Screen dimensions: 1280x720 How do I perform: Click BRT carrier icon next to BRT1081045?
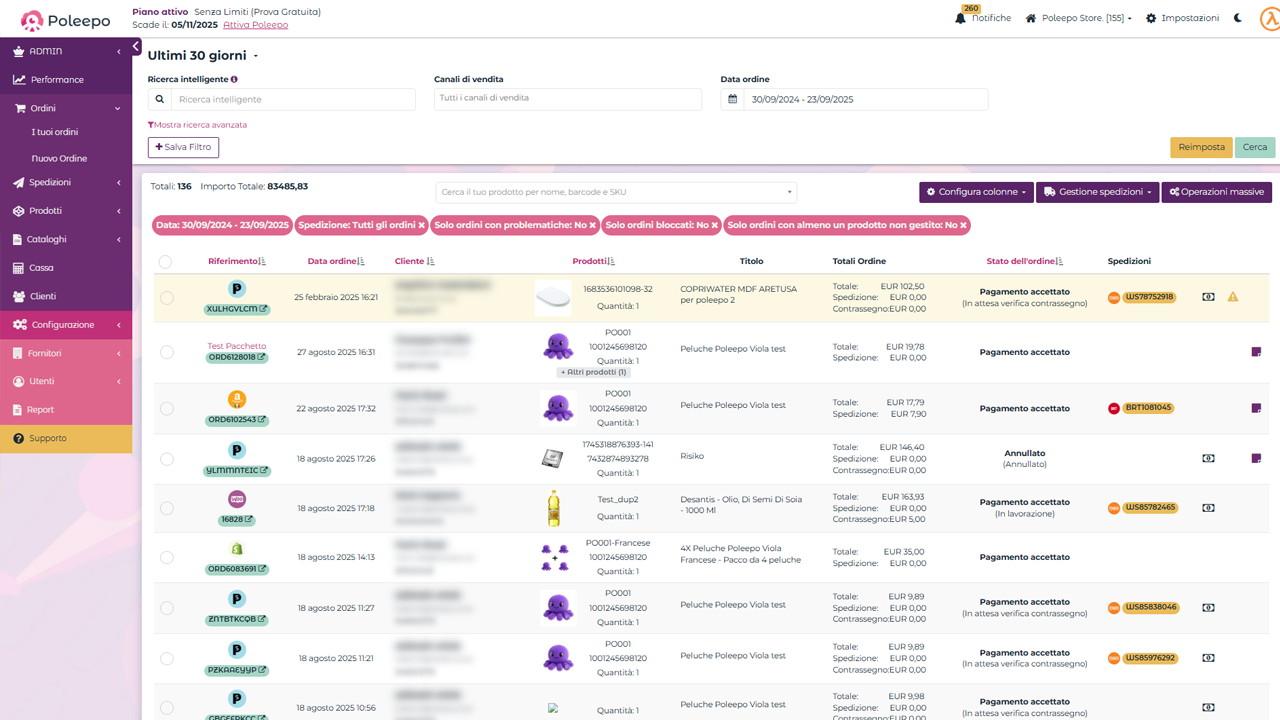(1114, 408)
